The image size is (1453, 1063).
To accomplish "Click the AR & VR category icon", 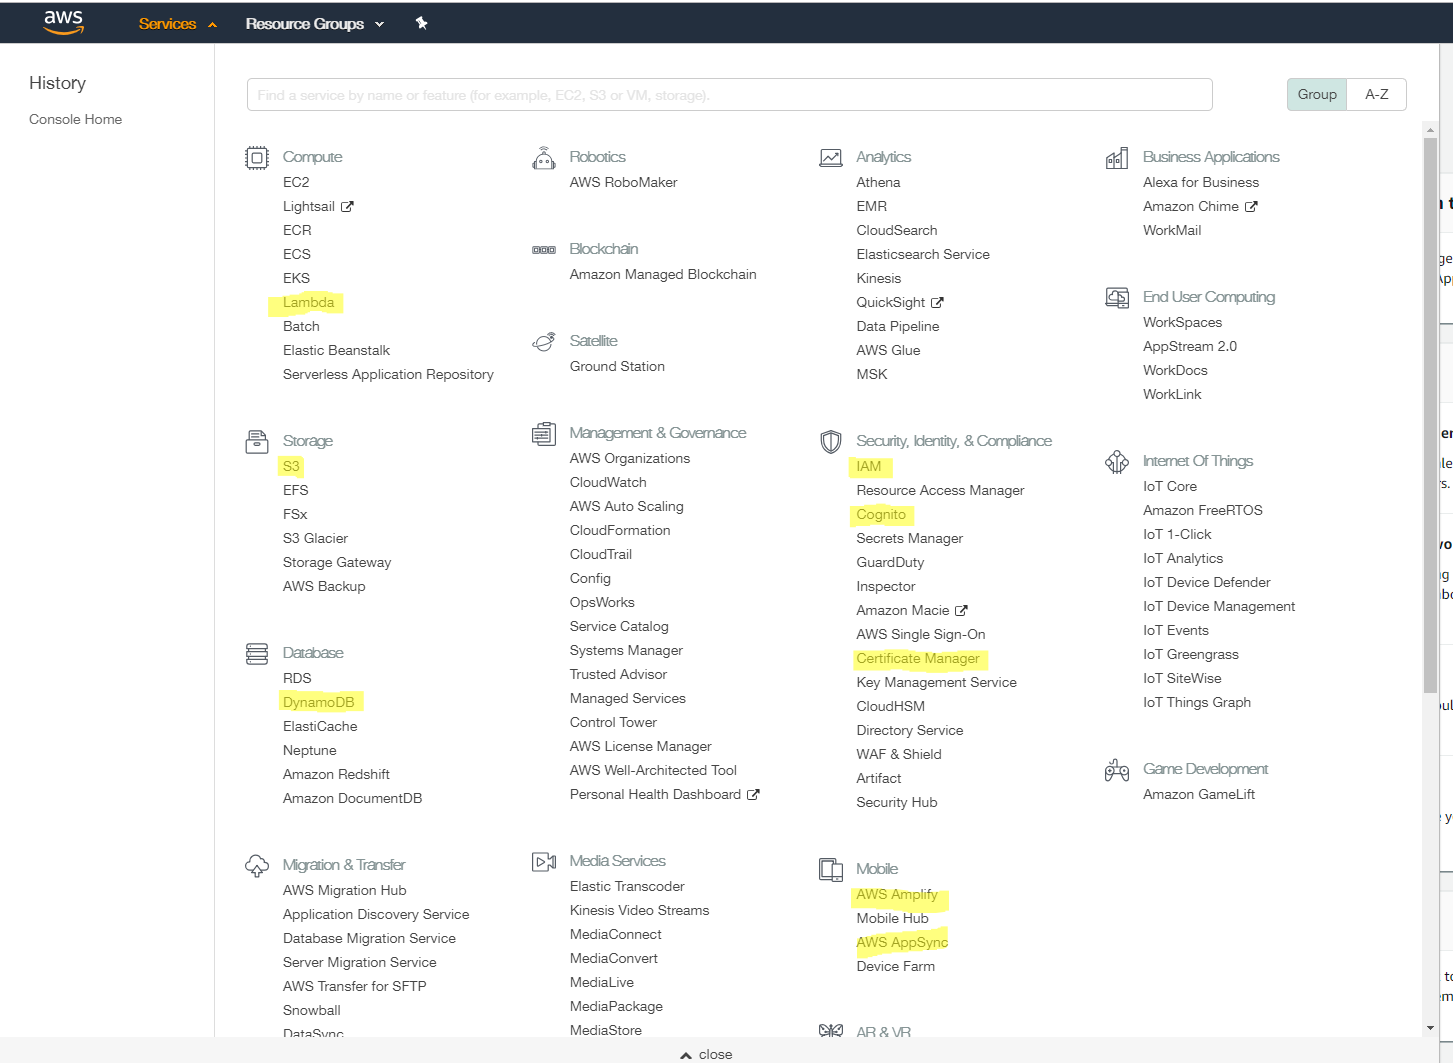I will click(x=831, y=1031).
